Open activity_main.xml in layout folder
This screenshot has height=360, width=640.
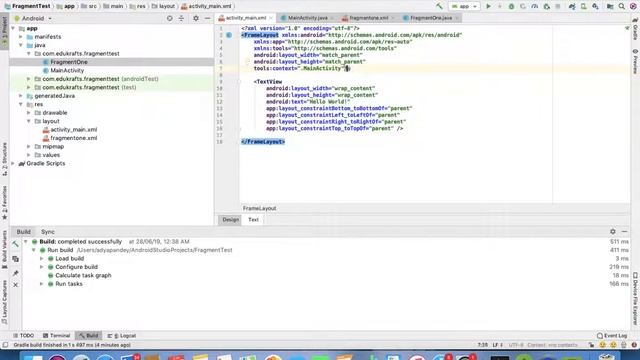click(x=73, y=130)
